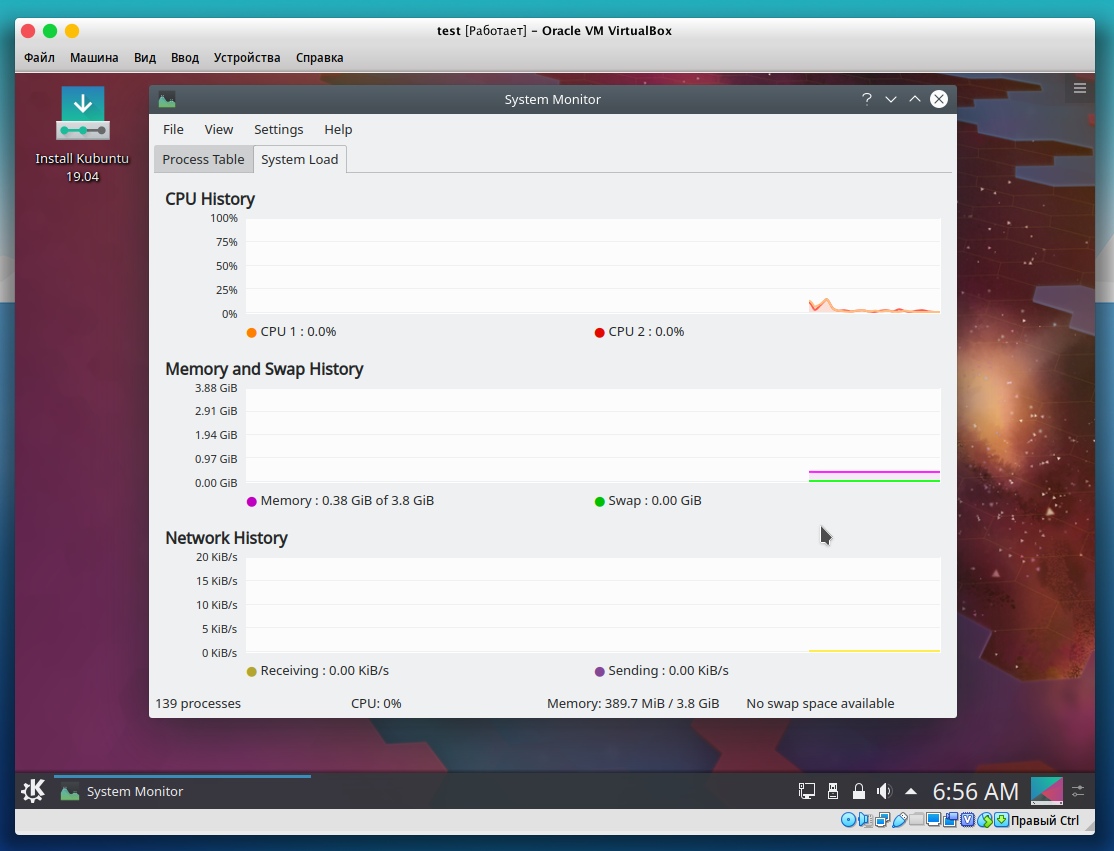The width and height of the screenshot is (1114, 851).
Task: Select the System Load tab
Action: (300, 159)
